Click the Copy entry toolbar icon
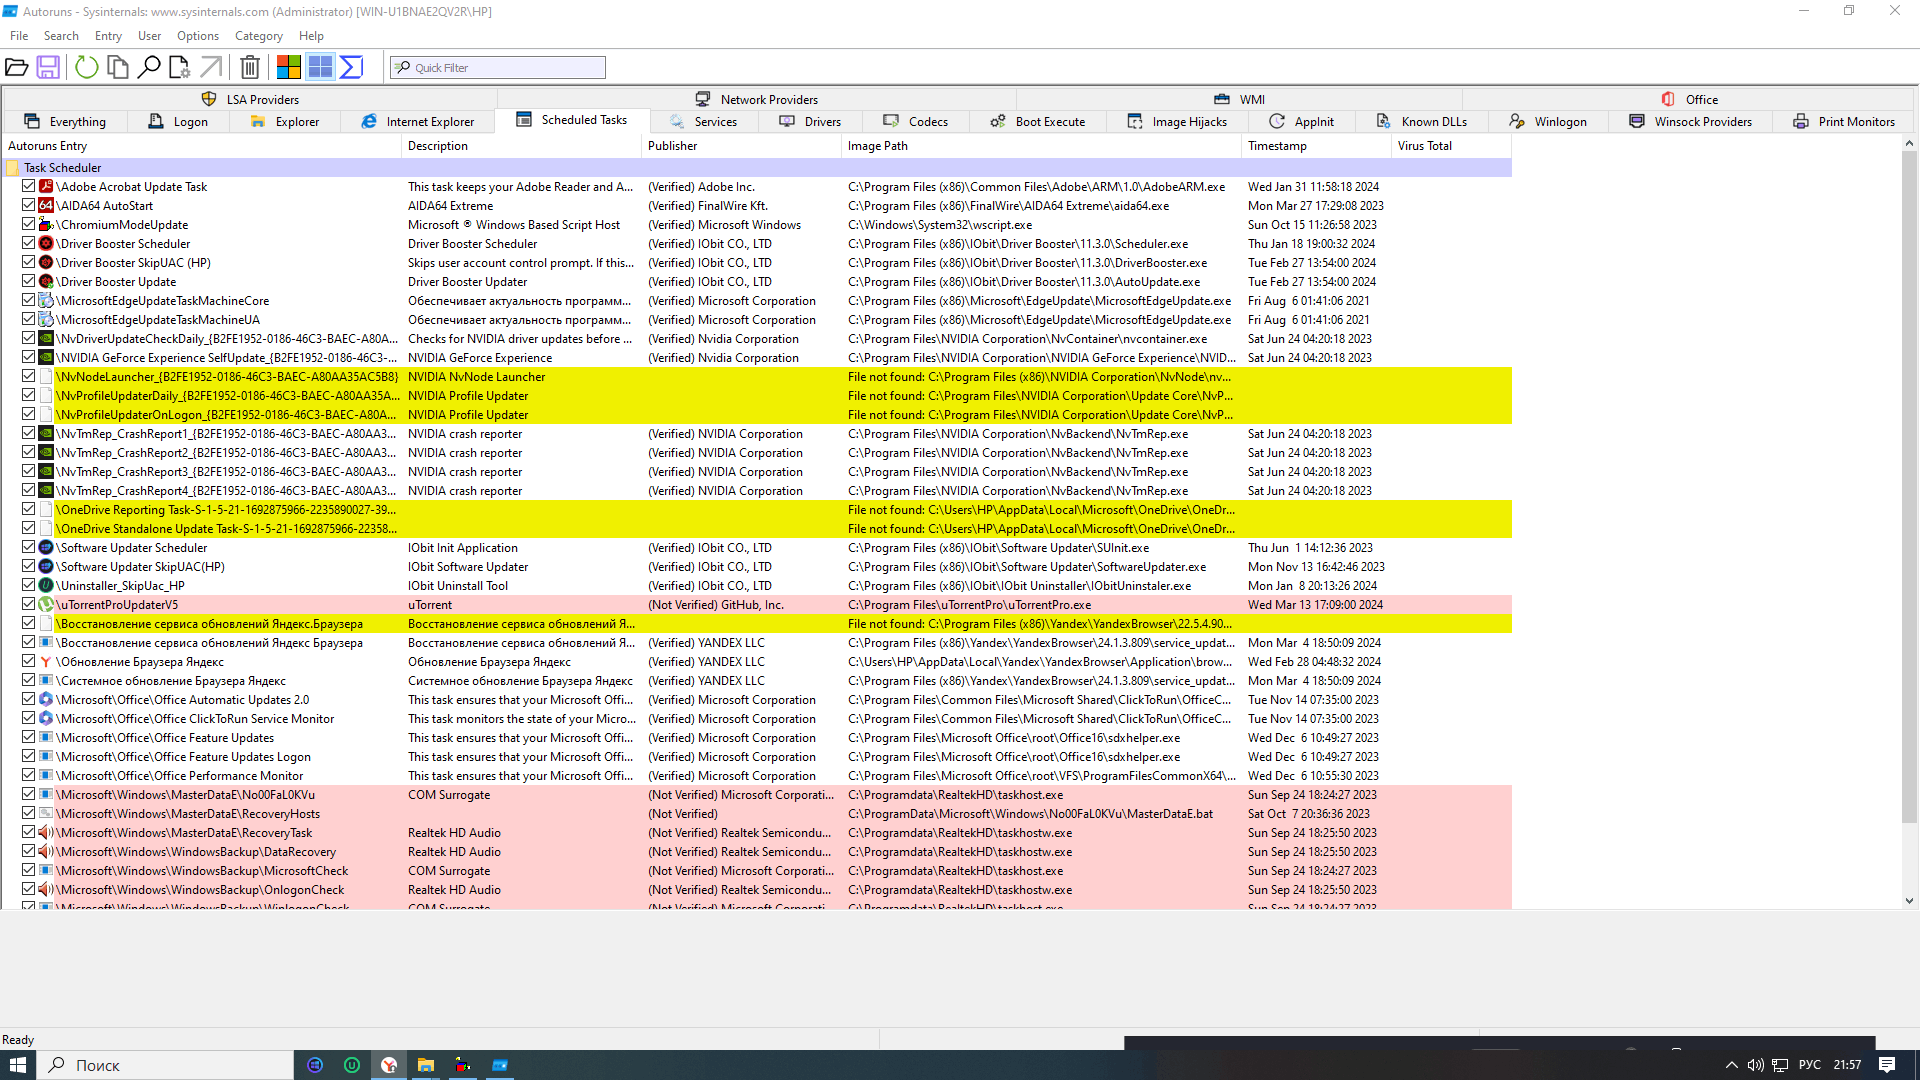Image resolution: width=1920 pixels, height=1080 pixels. pyautogui.click(x=118, y=67)
